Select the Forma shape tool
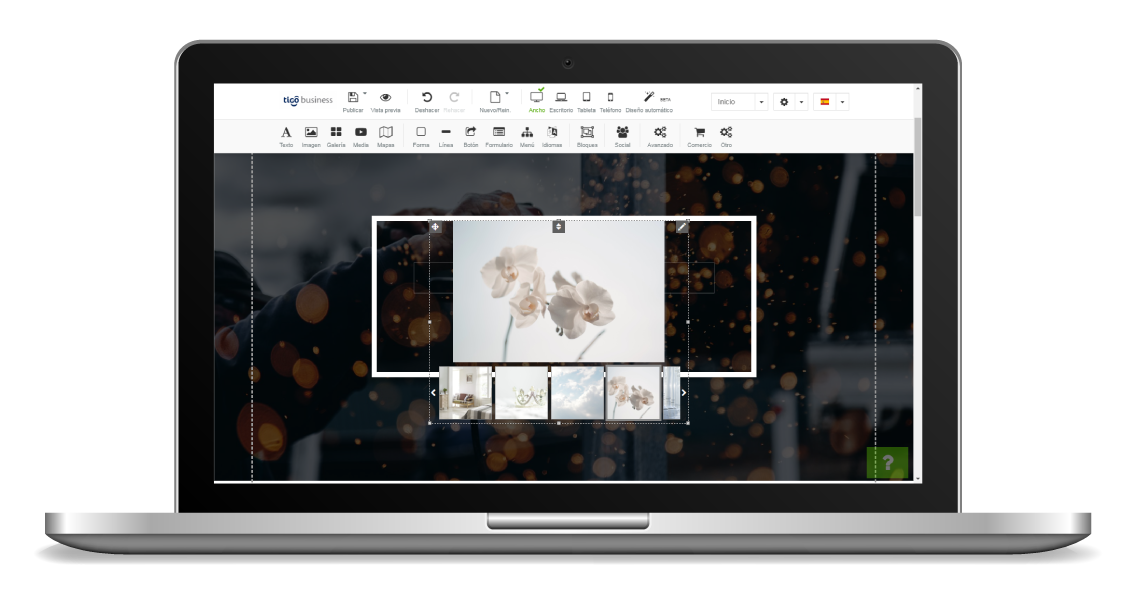Image resolution: width=1134 pixels, height=599 pixels. [421, 135]
